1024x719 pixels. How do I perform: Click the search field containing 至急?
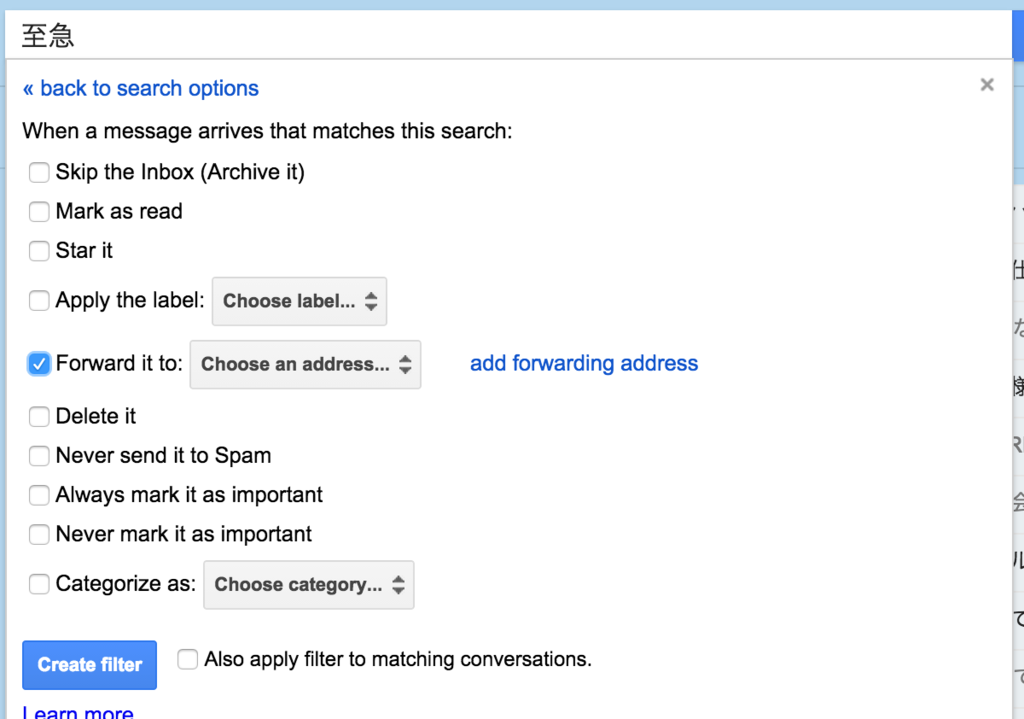point(500,37)
